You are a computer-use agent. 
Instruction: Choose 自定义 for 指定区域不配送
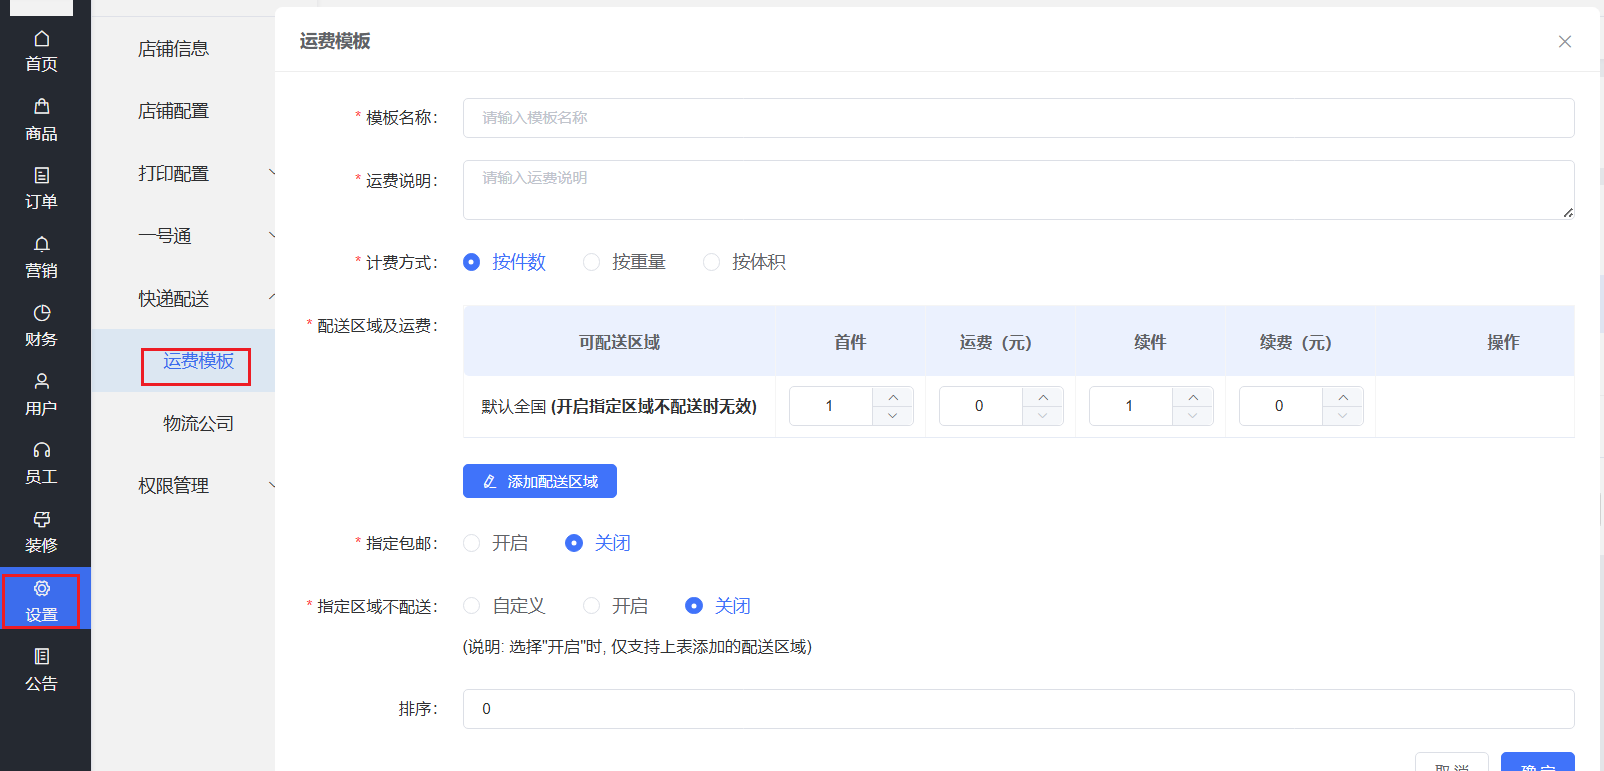pos(505,606)
